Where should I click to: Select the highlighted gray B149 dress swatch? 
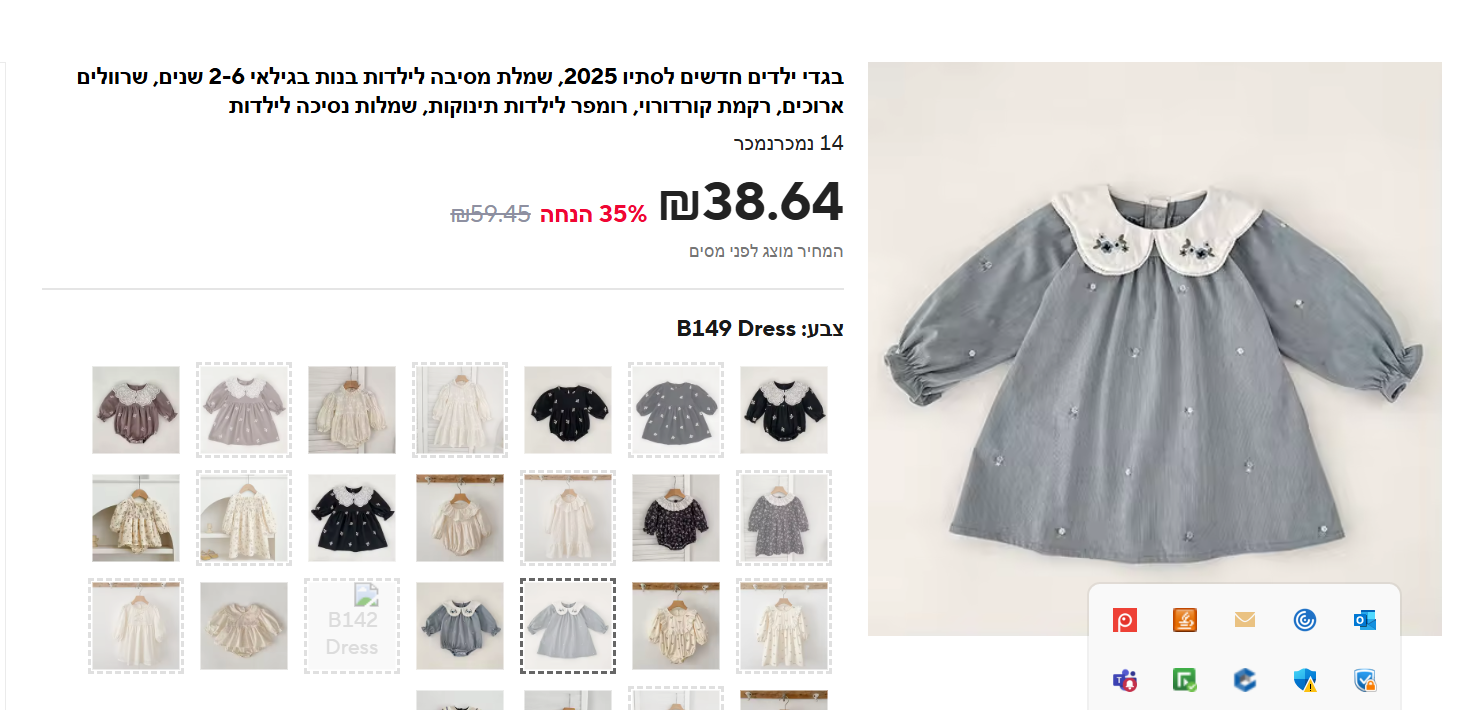[x=568, y=626]
